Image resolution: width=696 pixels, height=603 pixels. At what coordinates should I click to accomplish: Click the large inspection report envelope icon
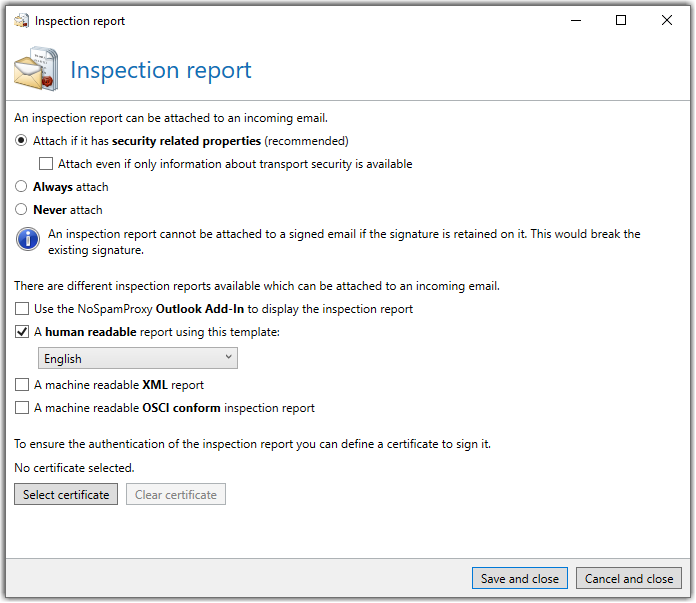(36, 69)
